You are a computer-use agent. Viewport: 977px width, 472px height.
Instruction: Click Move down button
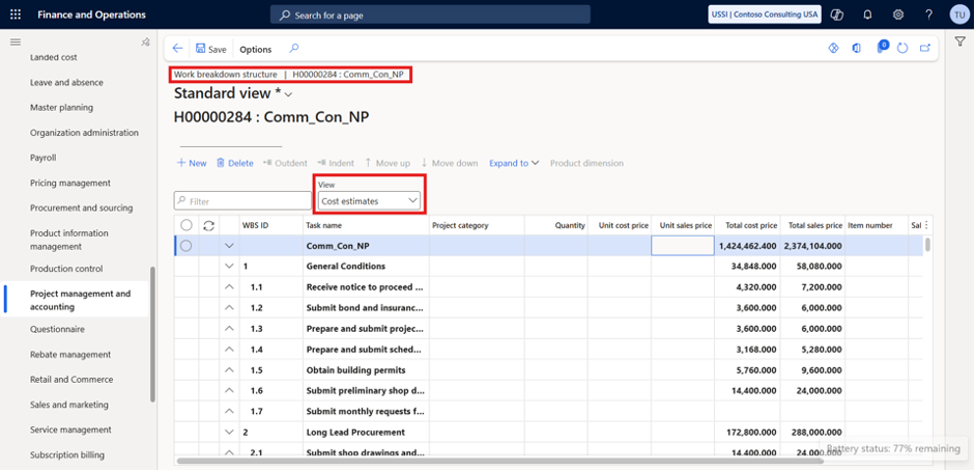pos(449,163)
